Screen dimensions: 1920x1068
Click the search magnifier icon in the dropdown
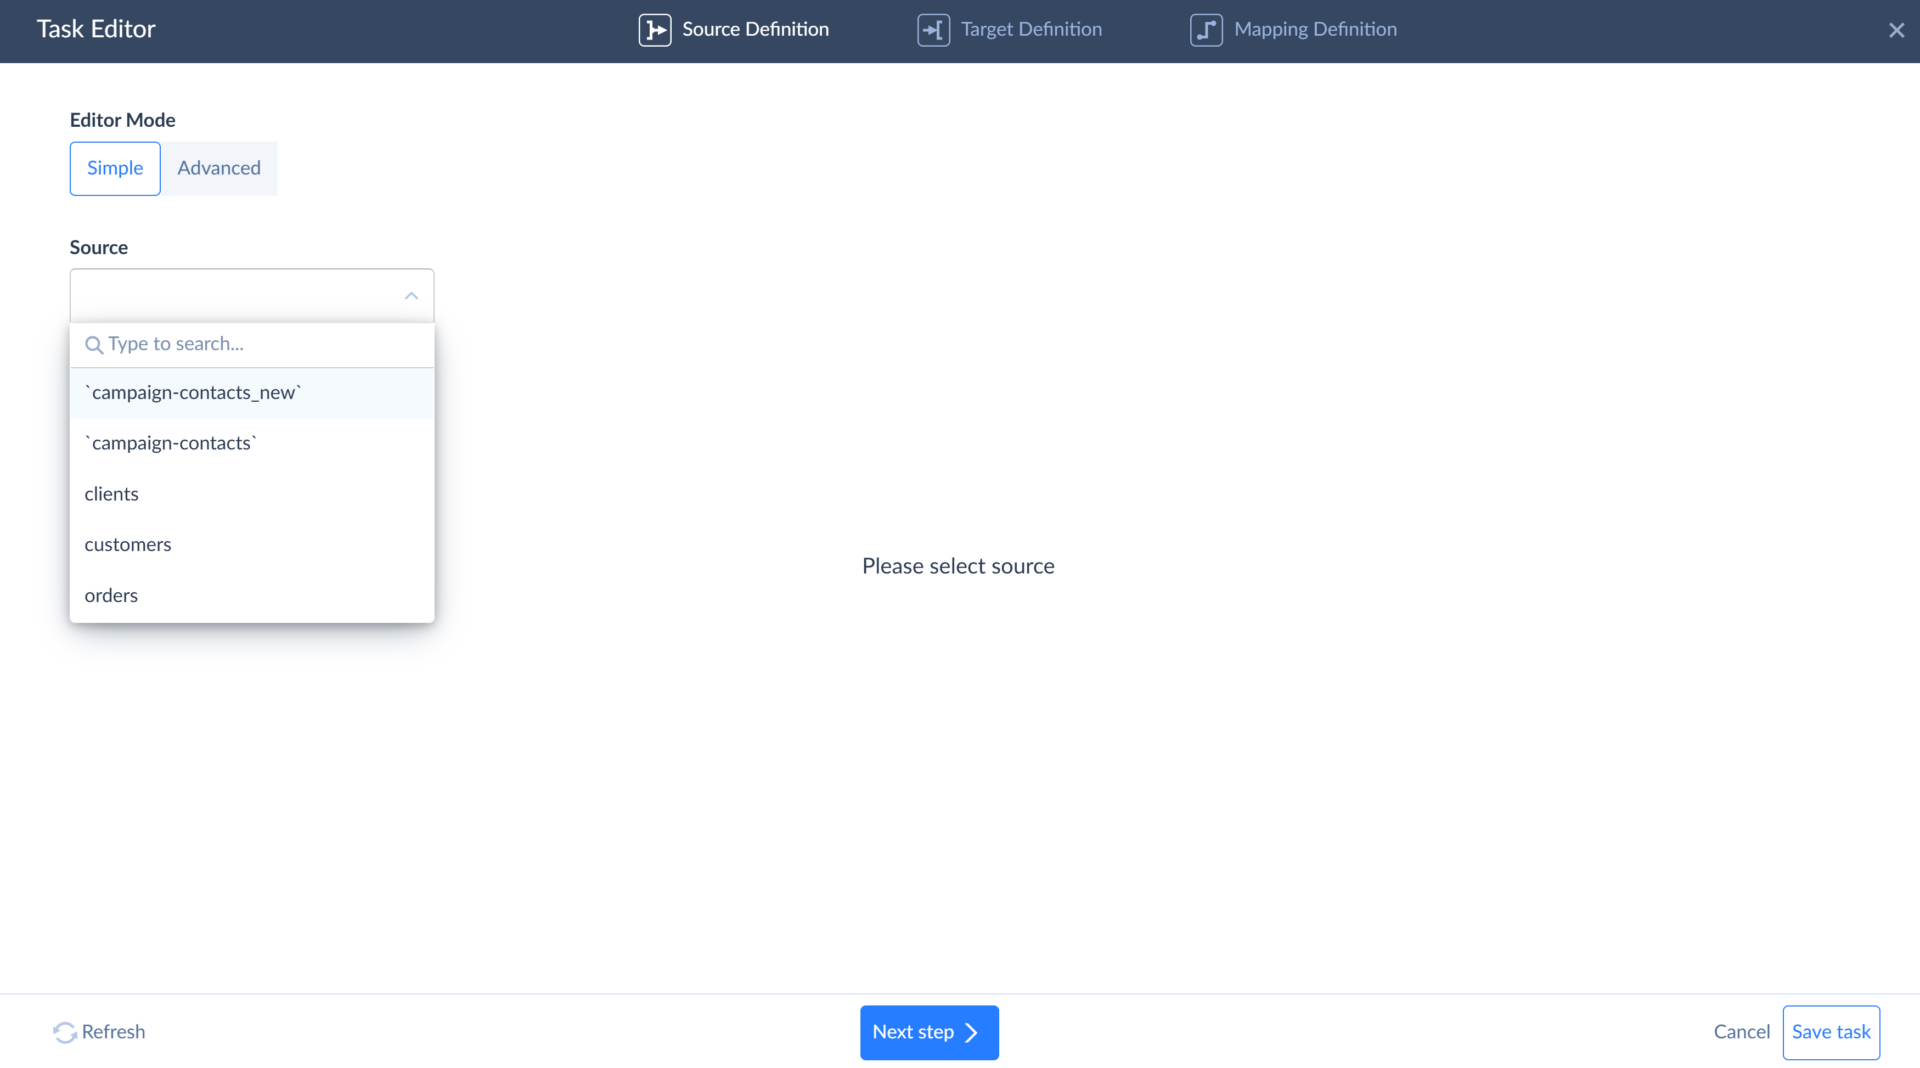[x=94, y=344]
